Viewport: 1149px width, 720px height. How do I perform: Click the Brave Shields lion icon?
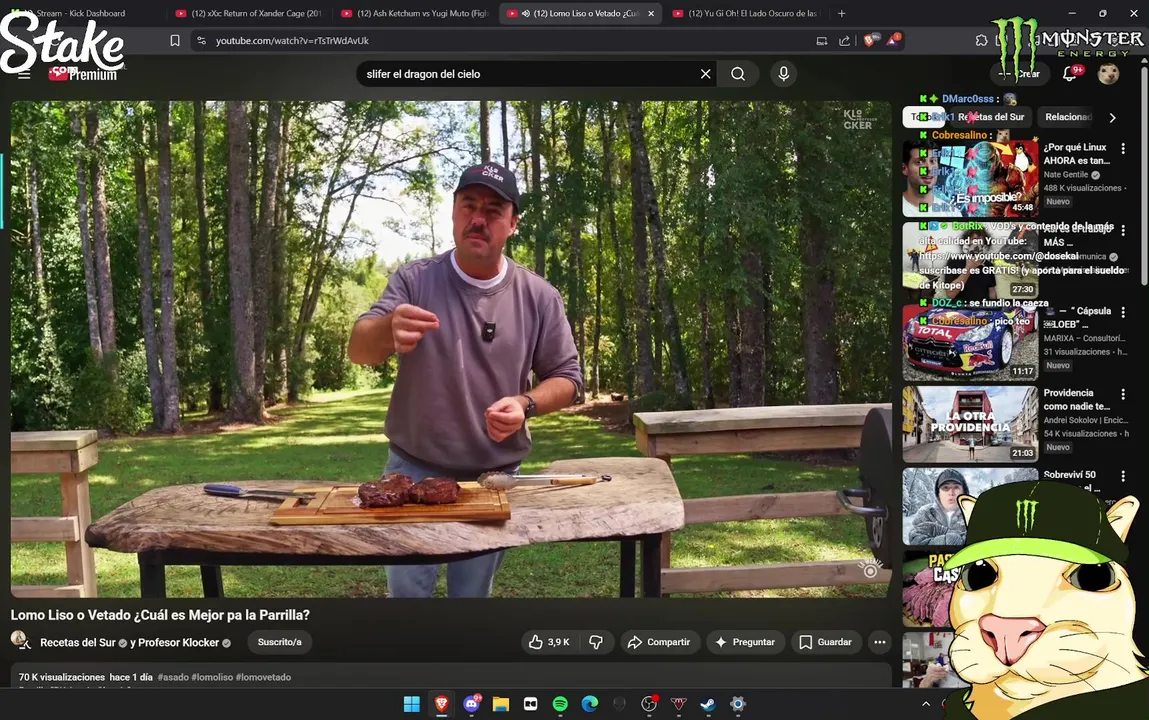pyautogui.click(x=870, y=41)
